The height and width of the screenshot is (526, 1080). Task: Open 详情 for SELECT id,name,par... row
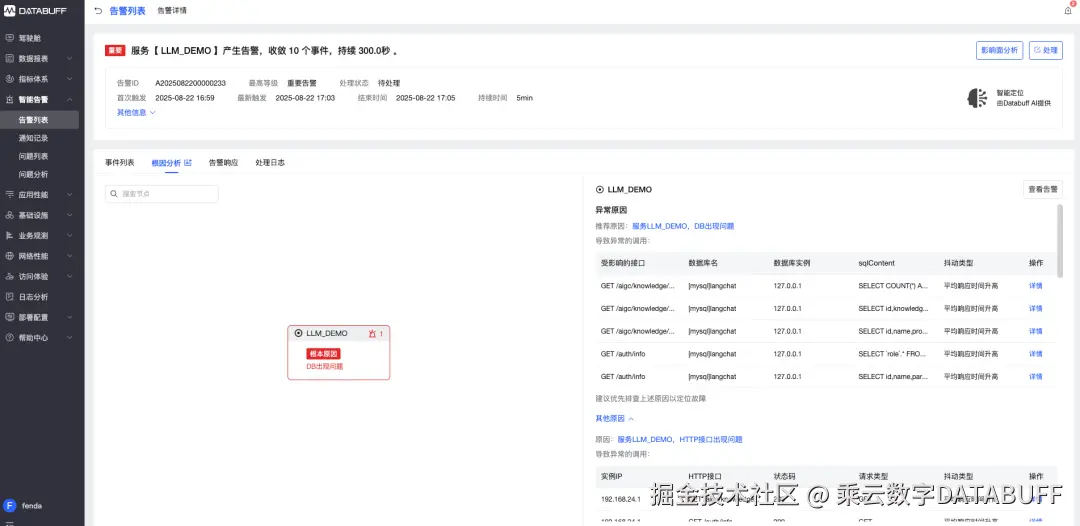pos(1035,377)
